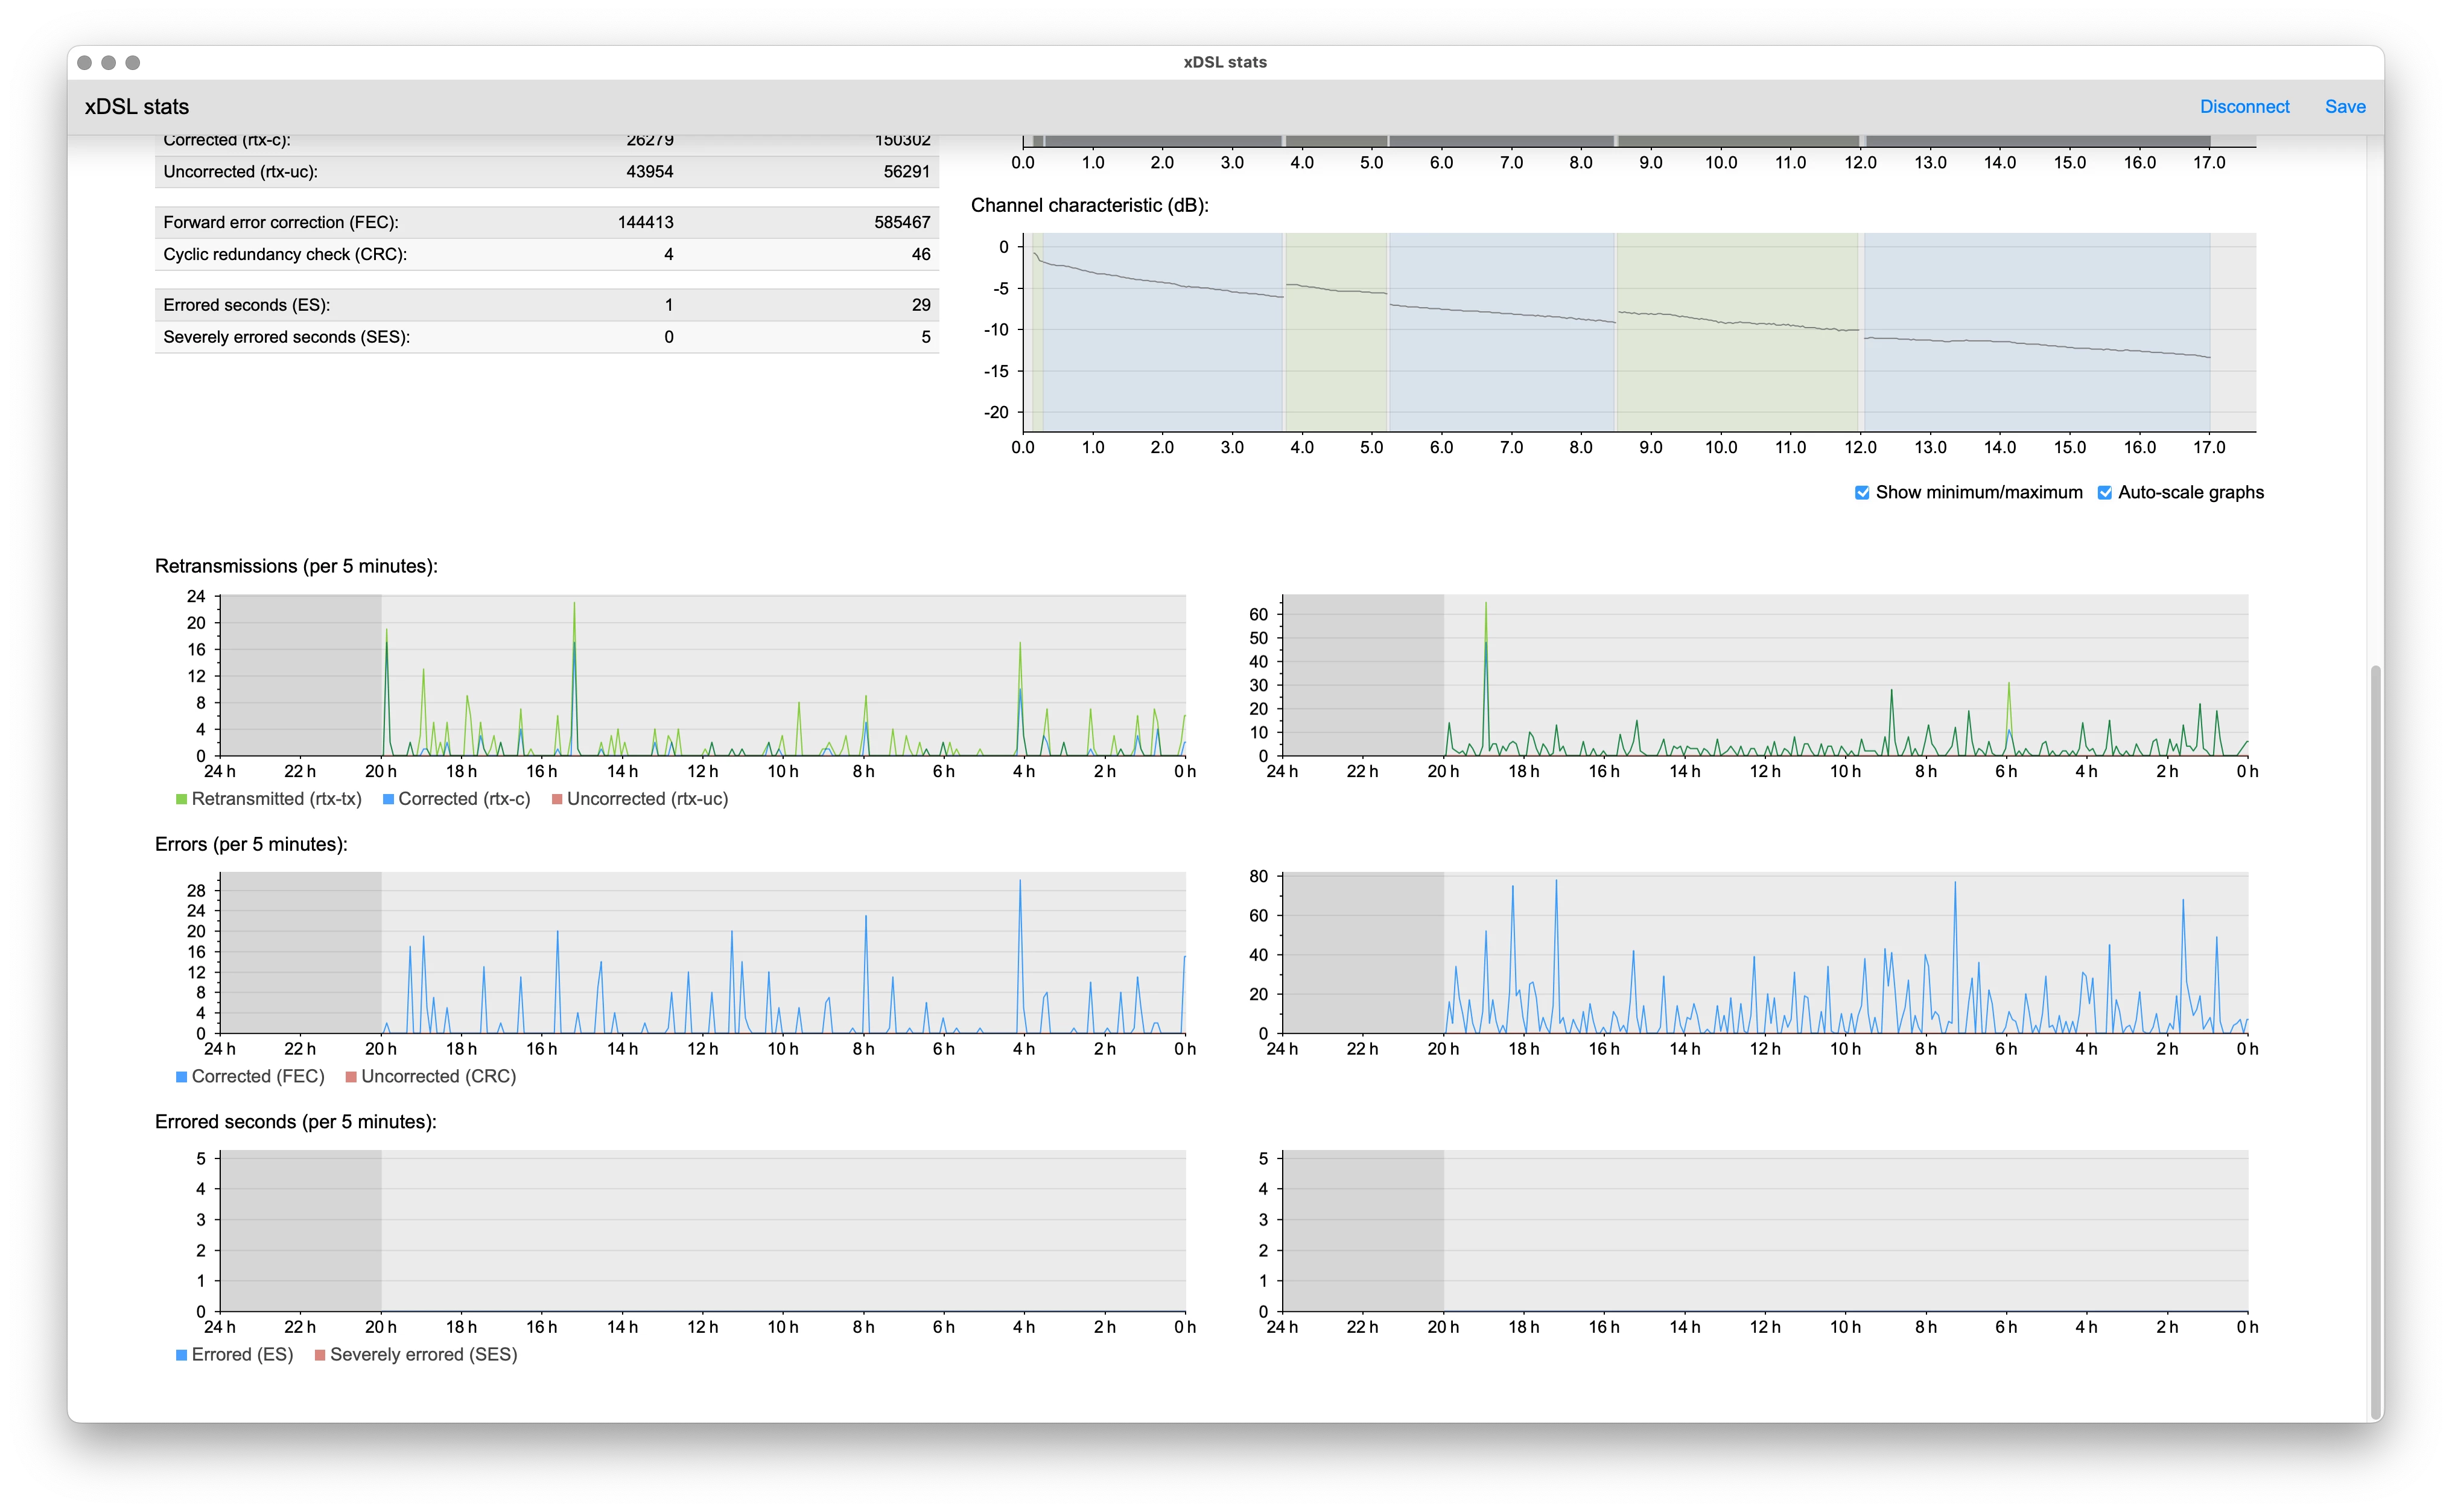2452x1512 pixels.
Task: Disable Auto-scale graphs checkbox
Action: click(2104, 492)
